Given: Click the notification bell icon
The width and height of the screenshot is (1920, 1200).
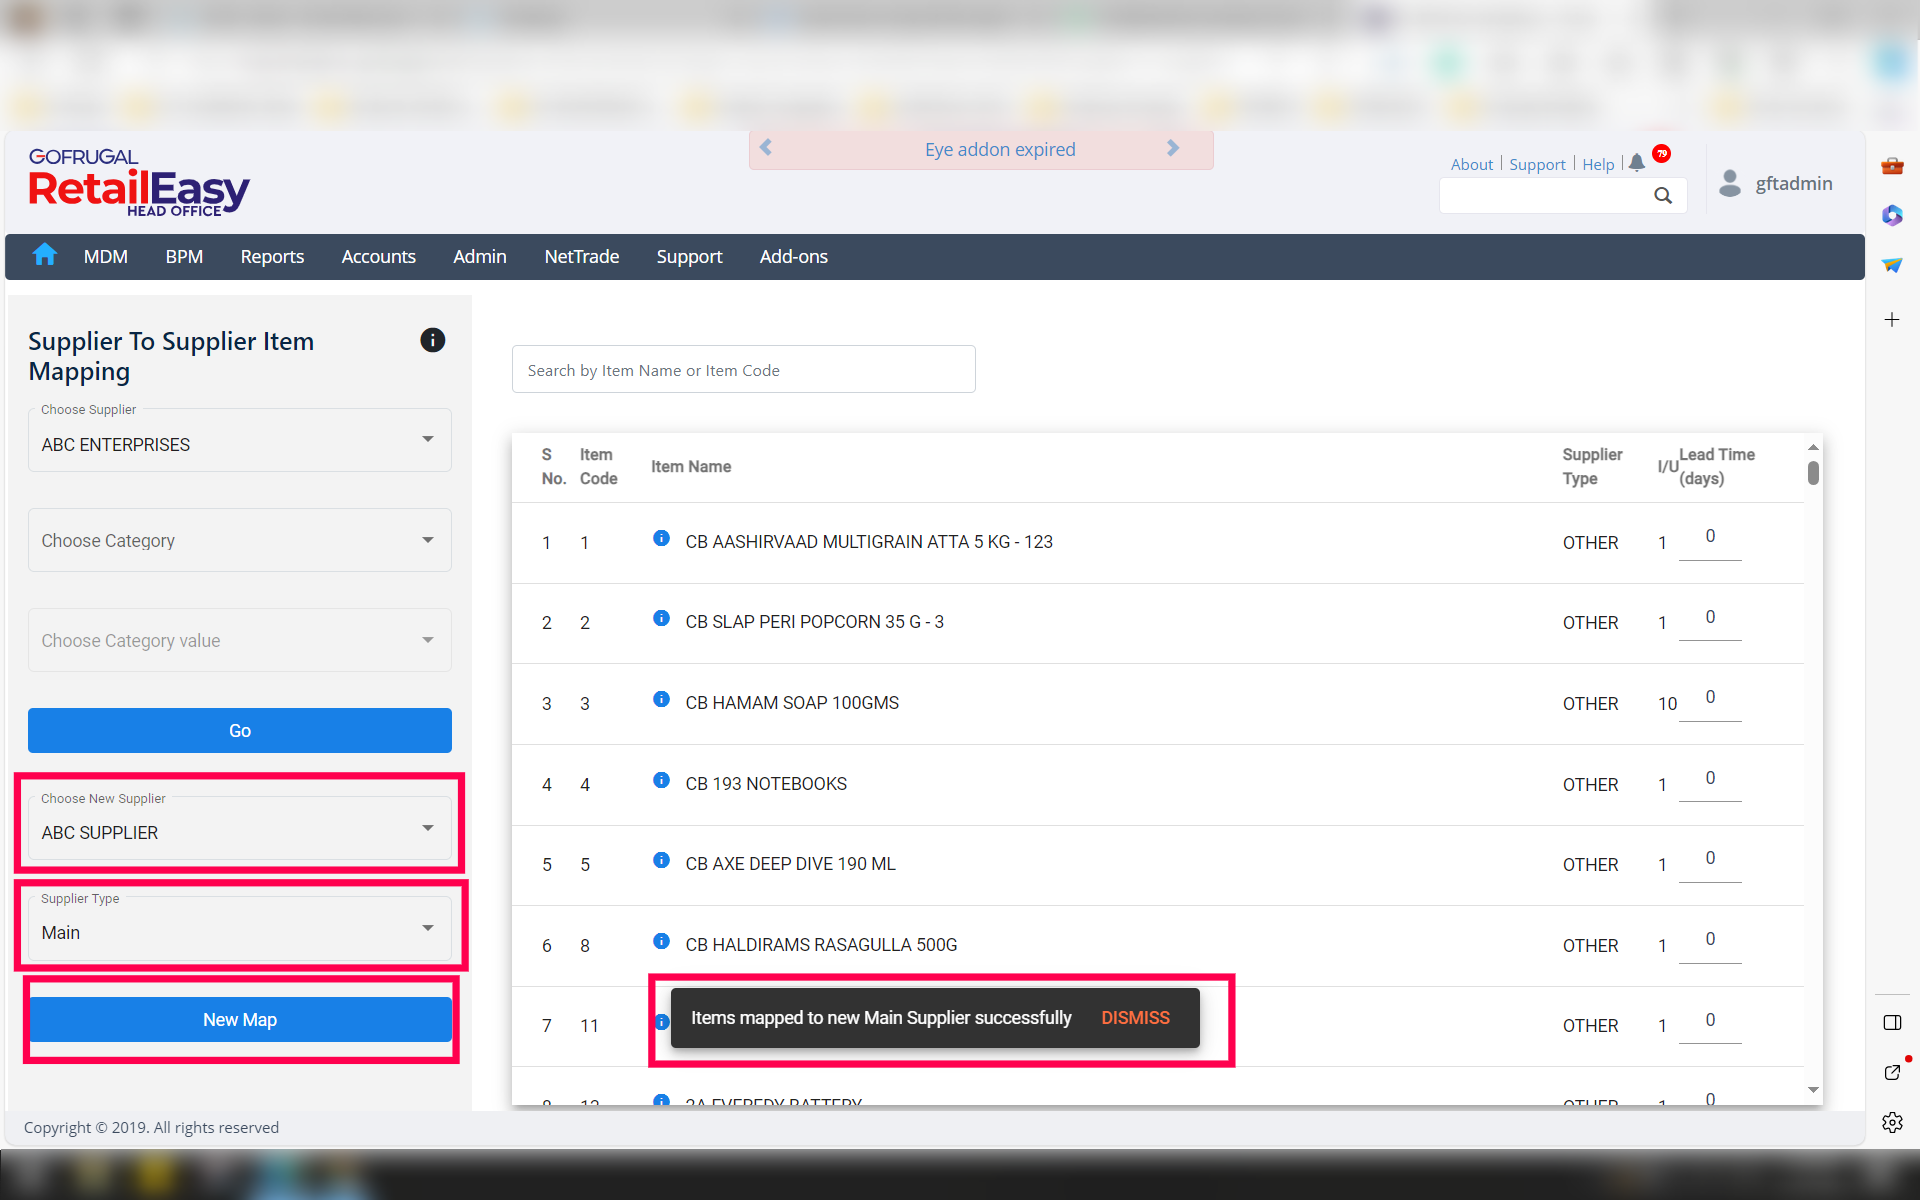Looking at the screenshot, I should [x=1636, y=163].
